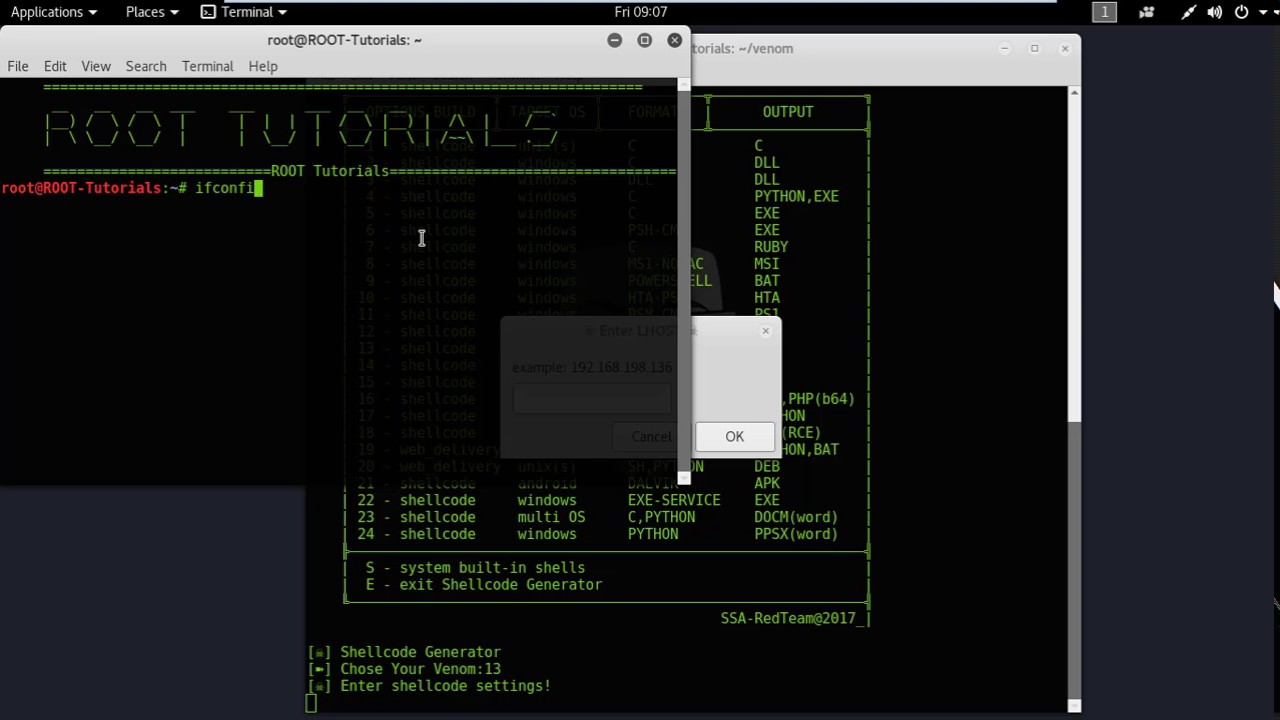Click the 'PPSX(word)' output entry
The width and height of the screenshot is (1280, 720).
coord(796,535)
